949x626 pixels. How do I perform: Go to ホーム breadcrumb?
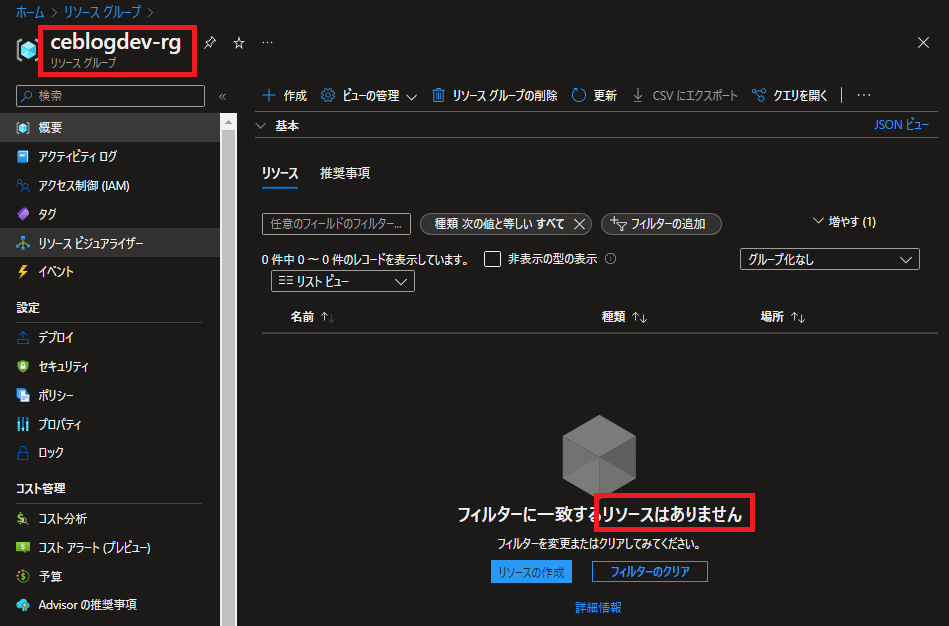pos(30,12)
